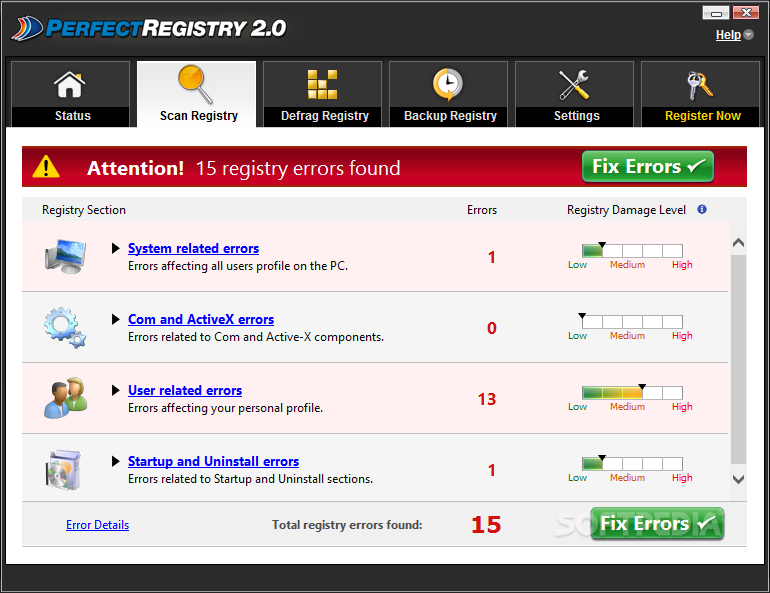Expand System related errors triangle

[115, 248]
